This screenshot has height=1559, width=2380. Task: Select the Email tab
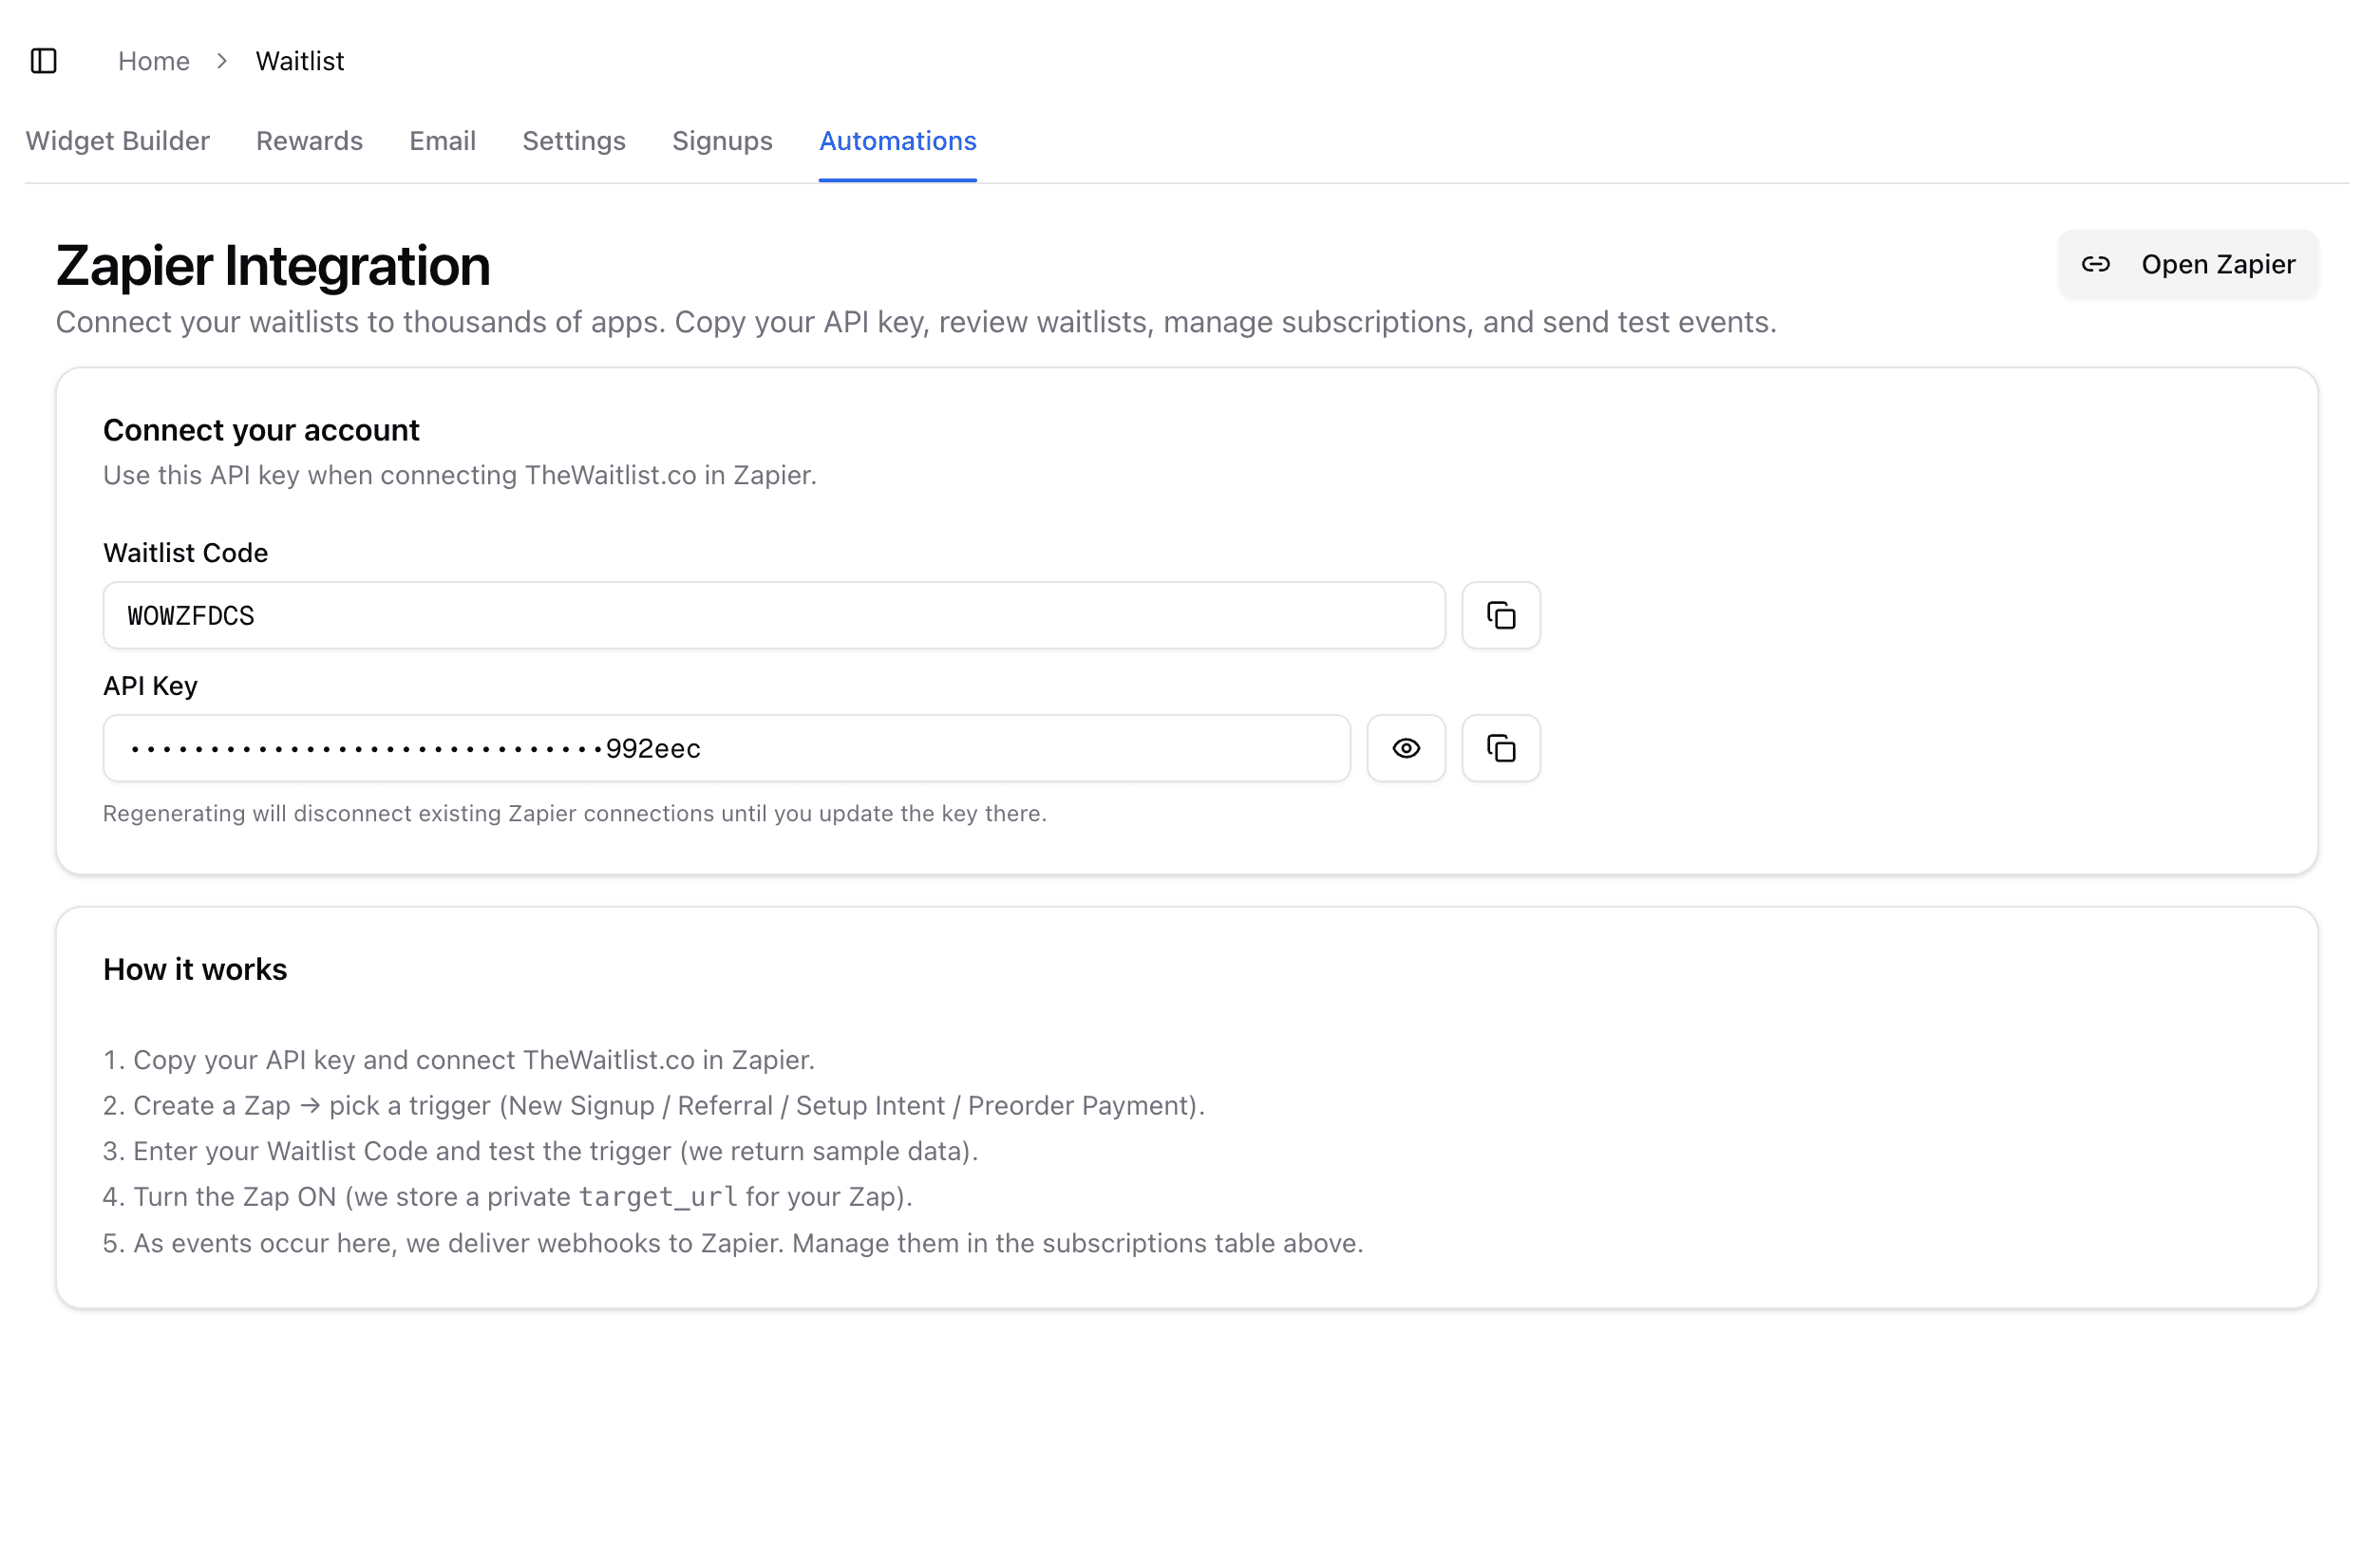[442, 141]
